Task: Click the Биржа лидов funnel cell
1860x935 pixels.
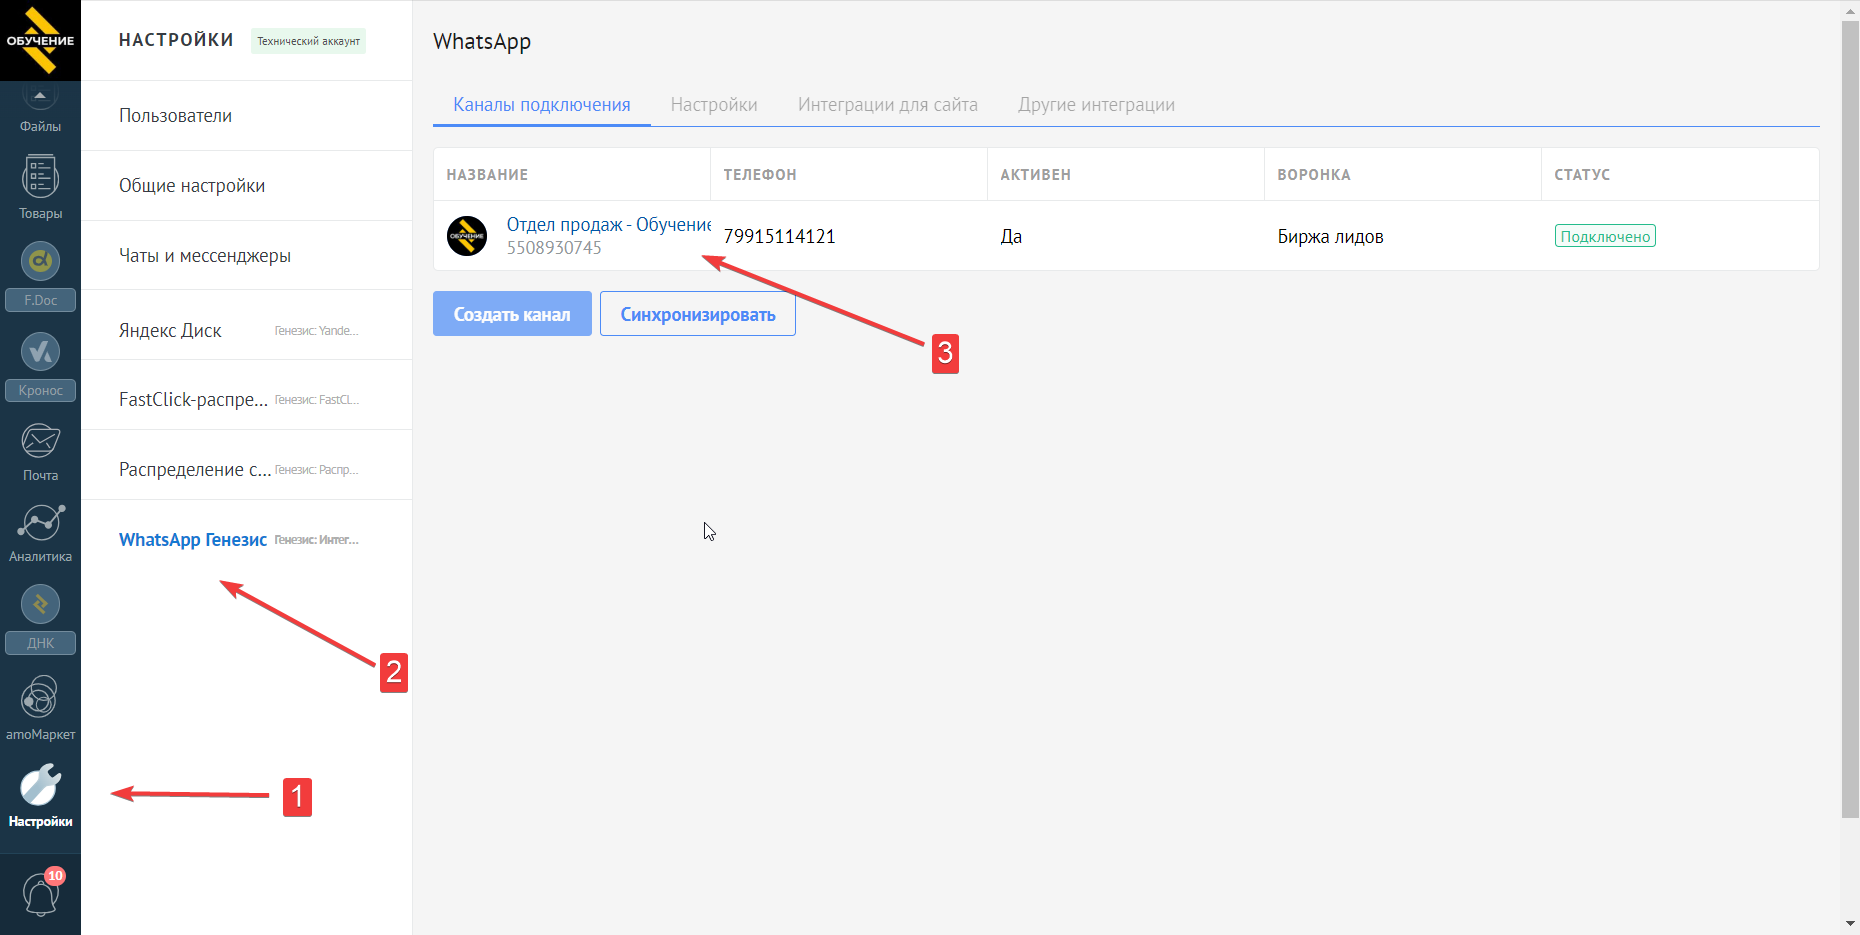Action: point(1330,236)
